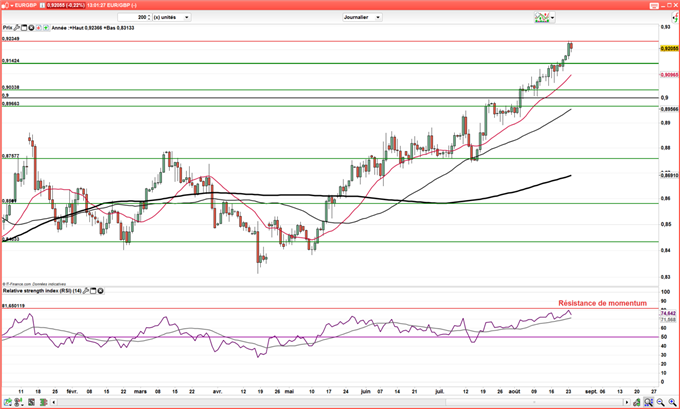Open the Journalier timeframe dropdown
The height and width of the screenshot is (409, 680).
coord(362,17)
